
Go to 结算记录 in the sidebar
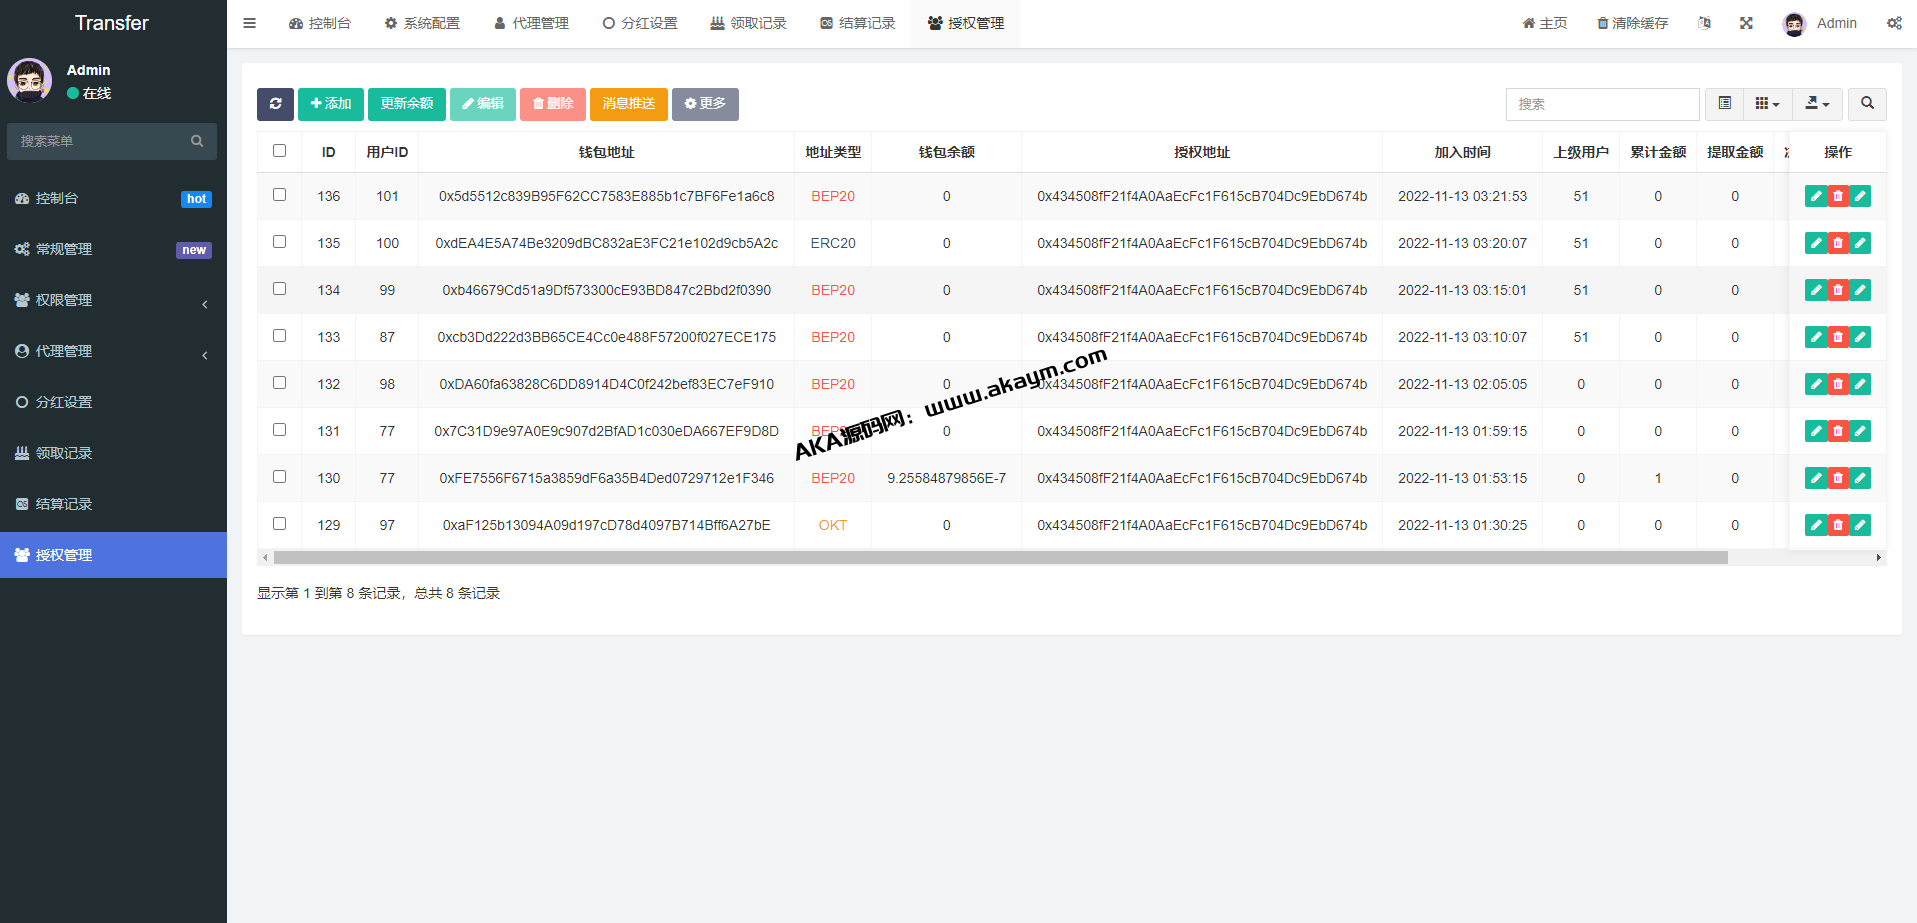(64, 504)
